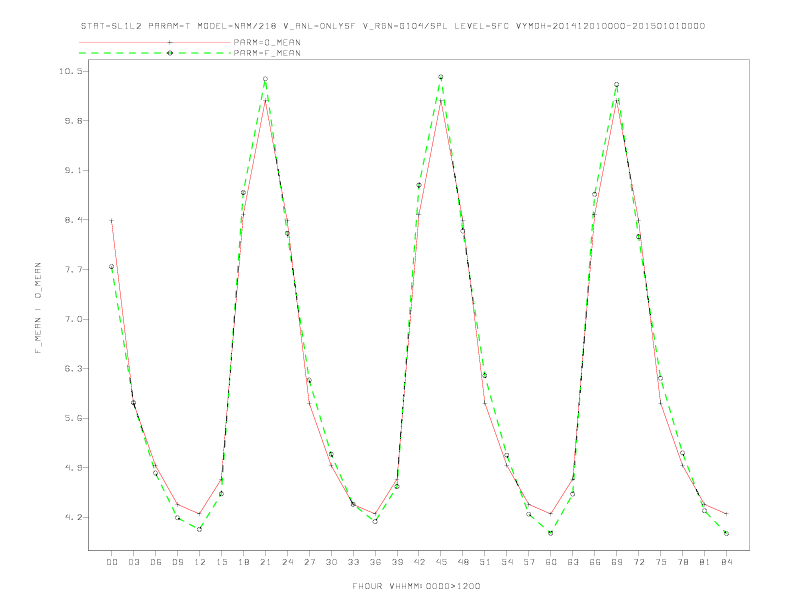The width and height of the screenshot is (792, 612).
Task: Click the x-axis tick label 72
Action: (638, 562)
